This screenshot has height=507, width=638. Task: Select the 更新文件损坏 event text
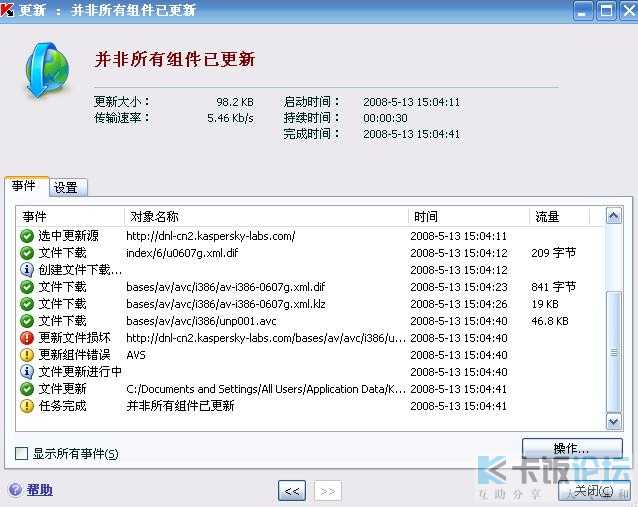[x=74, y=338]
